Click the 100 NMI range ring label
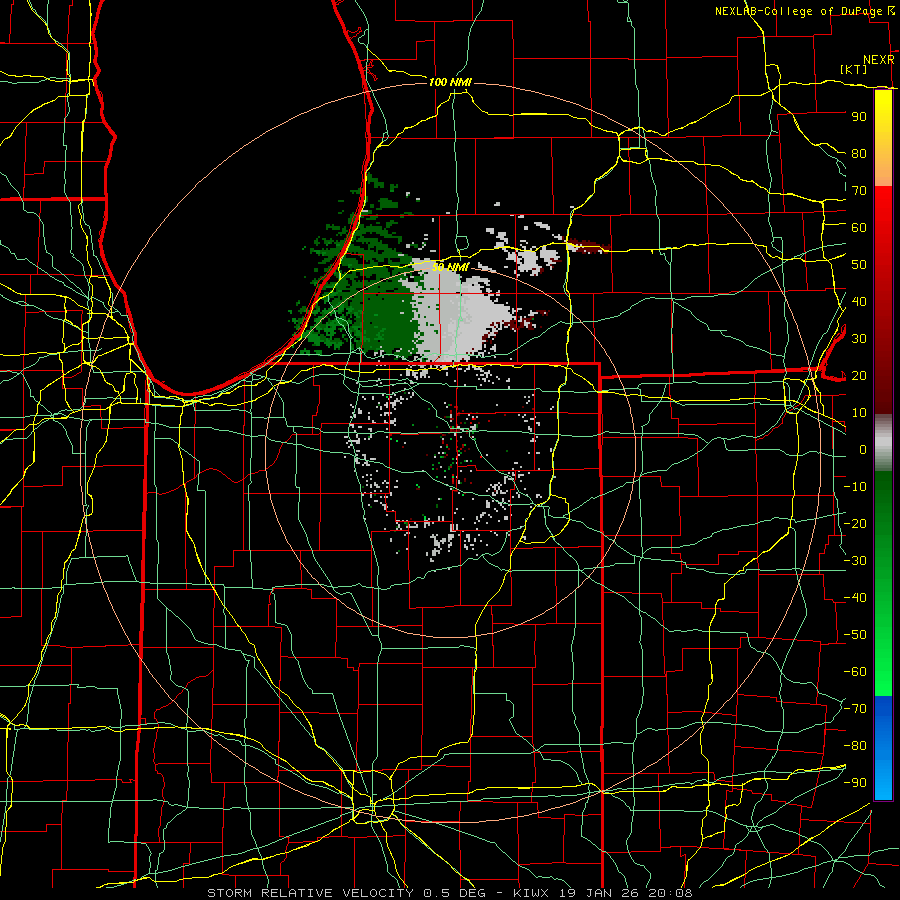Image resolution: width=900 pixels, height=900 pixels. (450, 82)
